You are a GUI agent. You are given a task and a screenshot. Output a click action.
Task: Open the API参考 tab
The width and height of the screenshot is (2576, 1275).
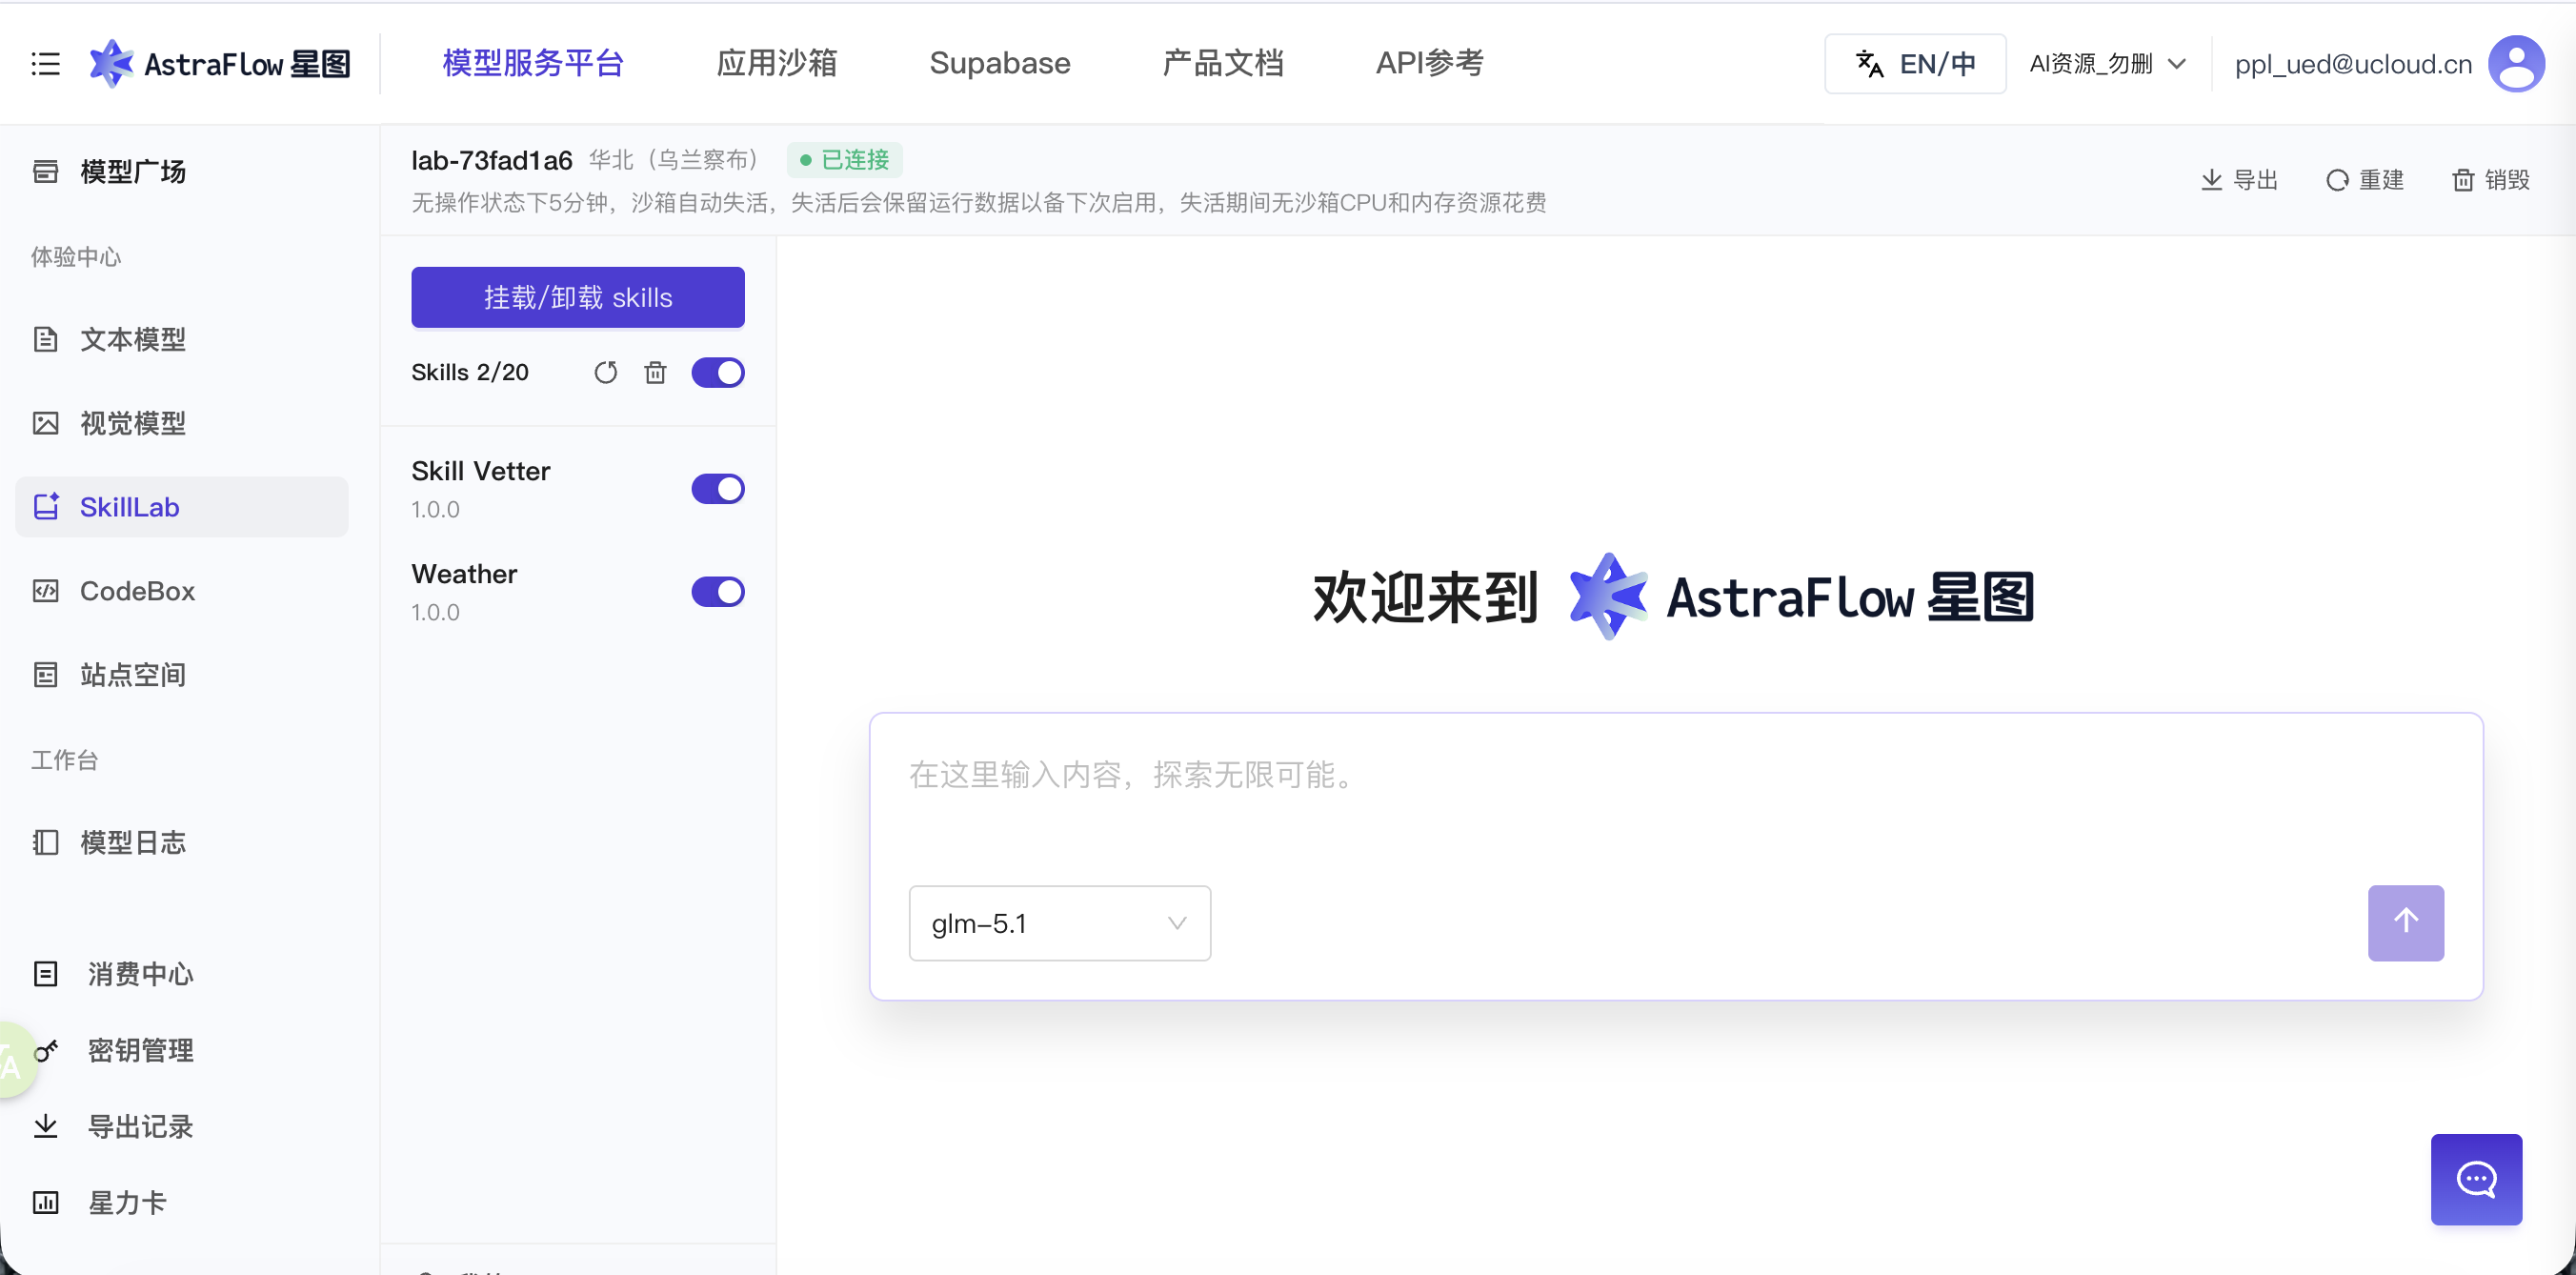[1430, 63]
